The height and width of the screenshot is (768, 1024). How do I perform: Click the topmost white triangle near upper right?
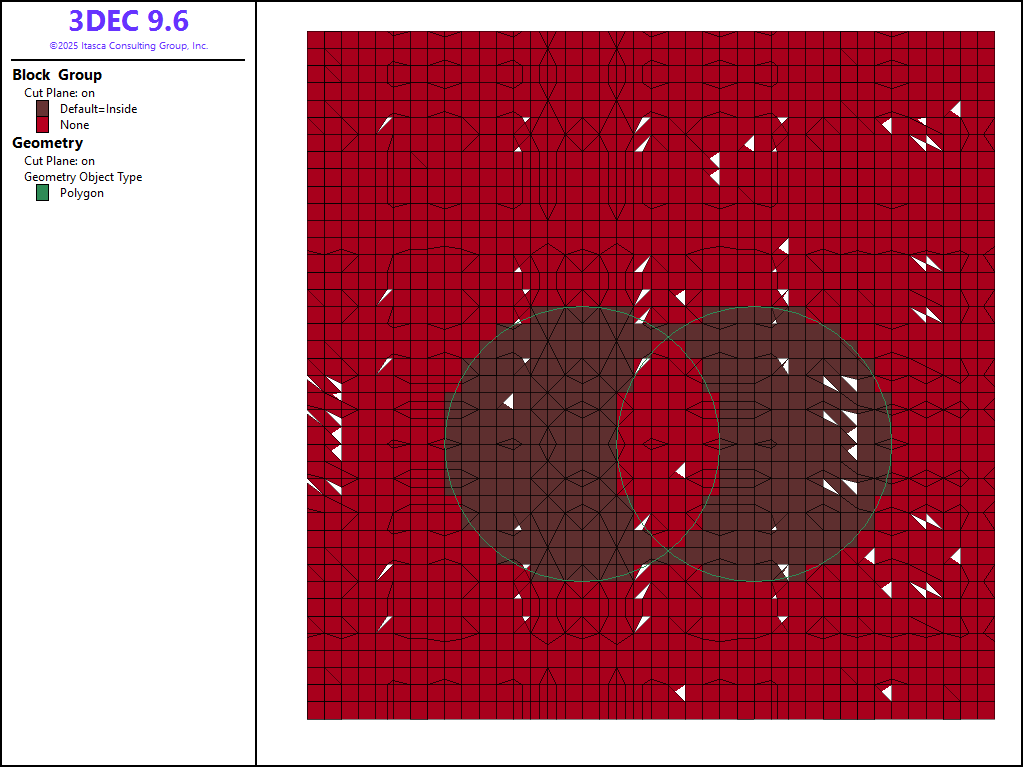tap(956, 108)
